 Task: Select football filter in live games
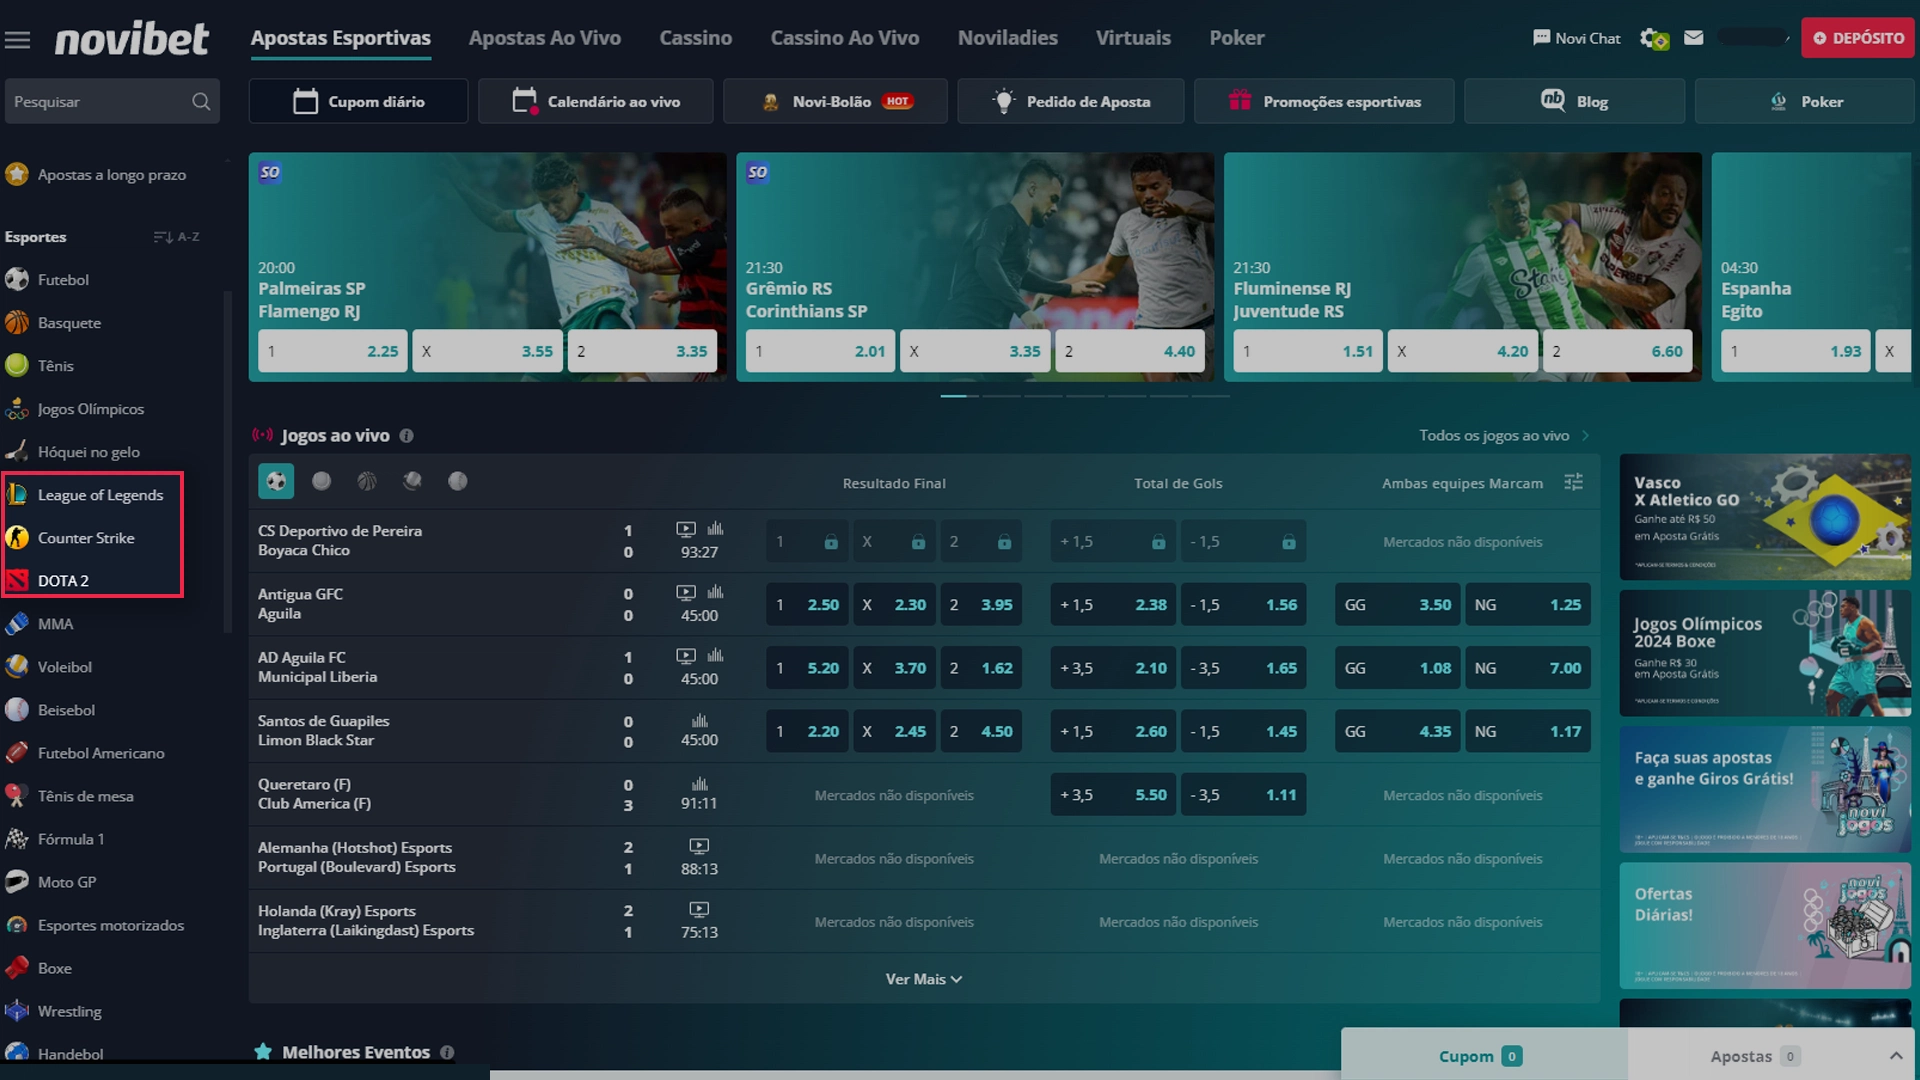[x=276, y=481]
